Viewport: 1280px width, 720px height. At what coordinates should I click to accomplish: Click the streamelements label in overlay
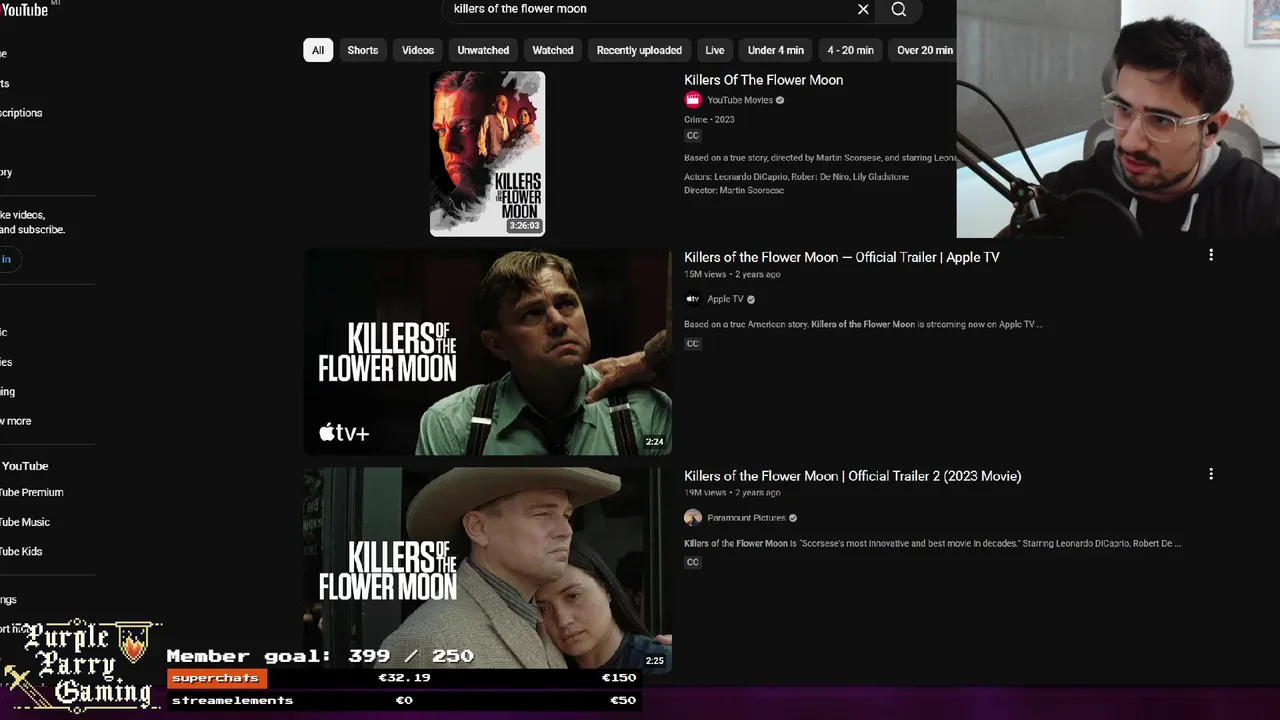point(232,700)
